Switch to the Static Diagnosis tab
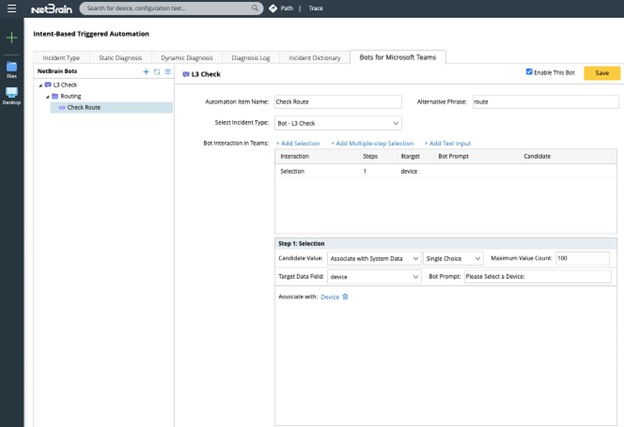The width and height of the screenshot is (624, 427). click(120, 58)
